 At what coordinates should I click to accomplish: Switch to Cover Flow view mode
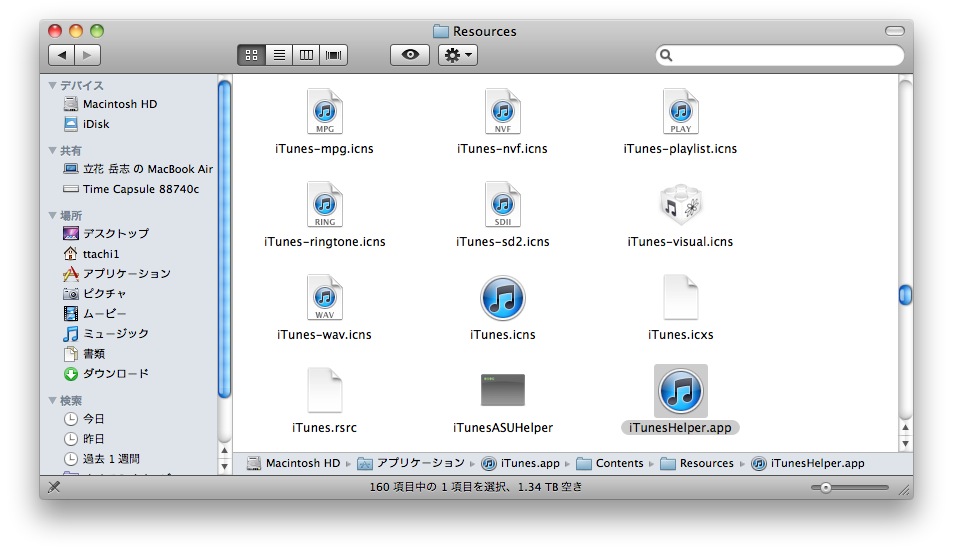(334, 55)
